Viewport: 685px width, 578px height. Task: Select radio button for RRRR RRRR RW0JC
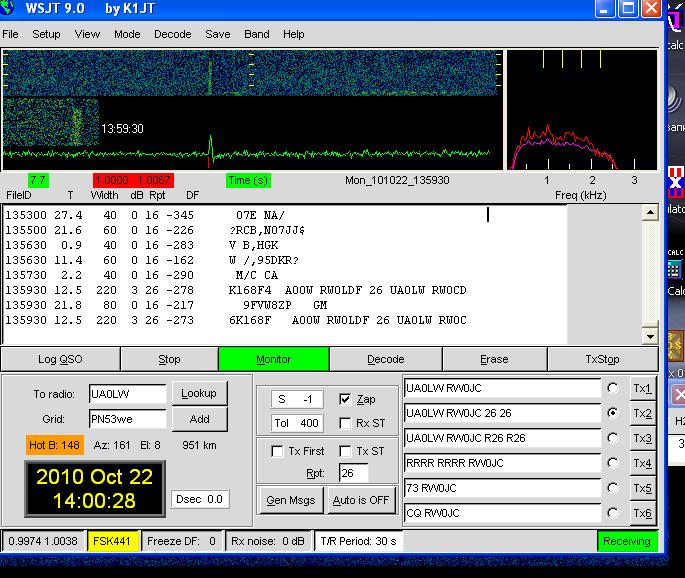point(612,463)
